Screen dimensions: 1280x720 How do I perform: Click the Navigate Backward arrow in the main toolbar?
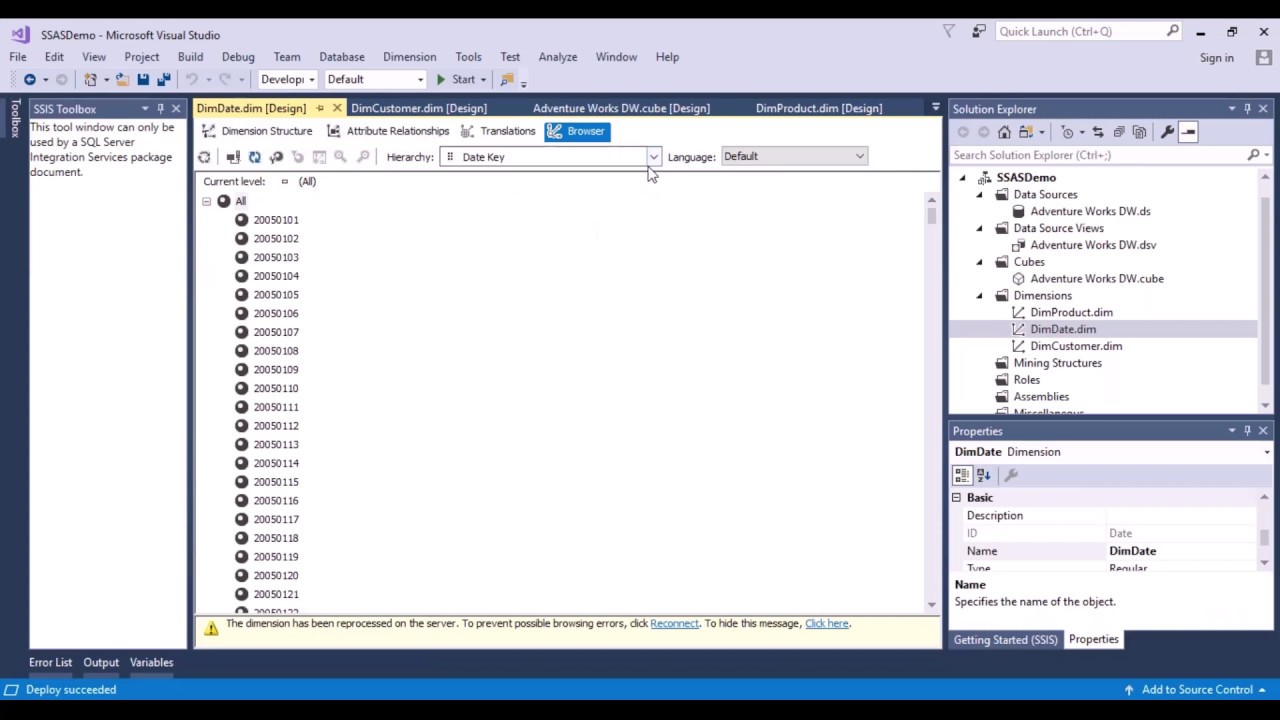pos(30,80)
